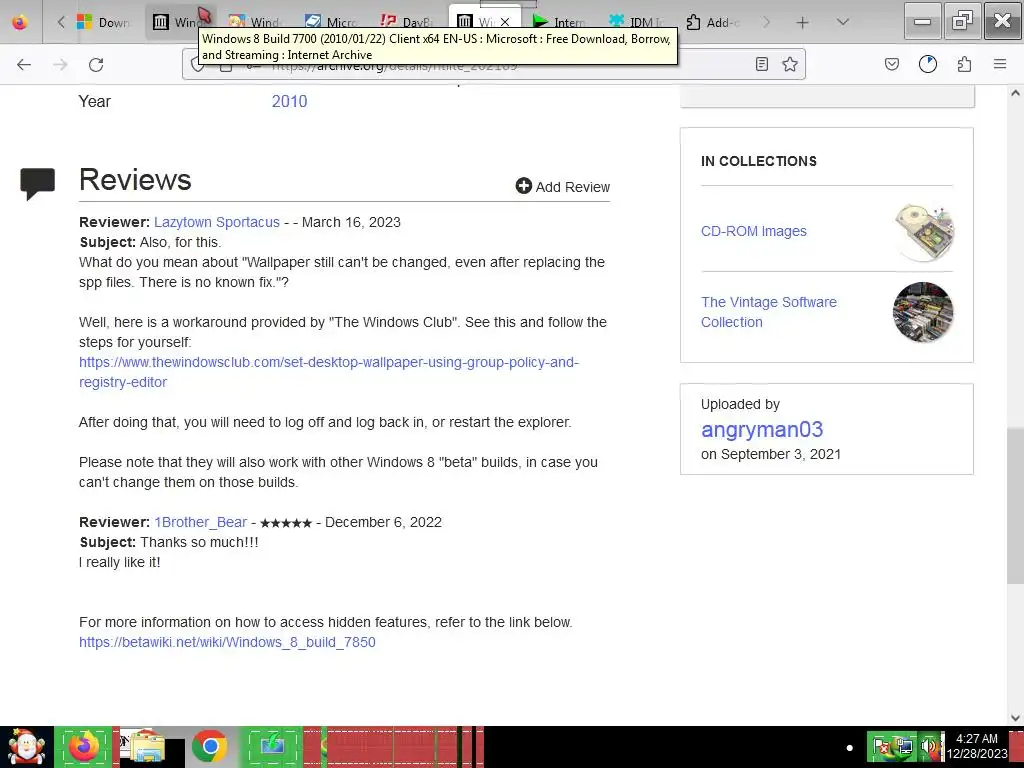1024x768 pixels.
Task: Click 'on September 3, 2021' upload date
Action: pyautogui.click(x=771, y=454)
